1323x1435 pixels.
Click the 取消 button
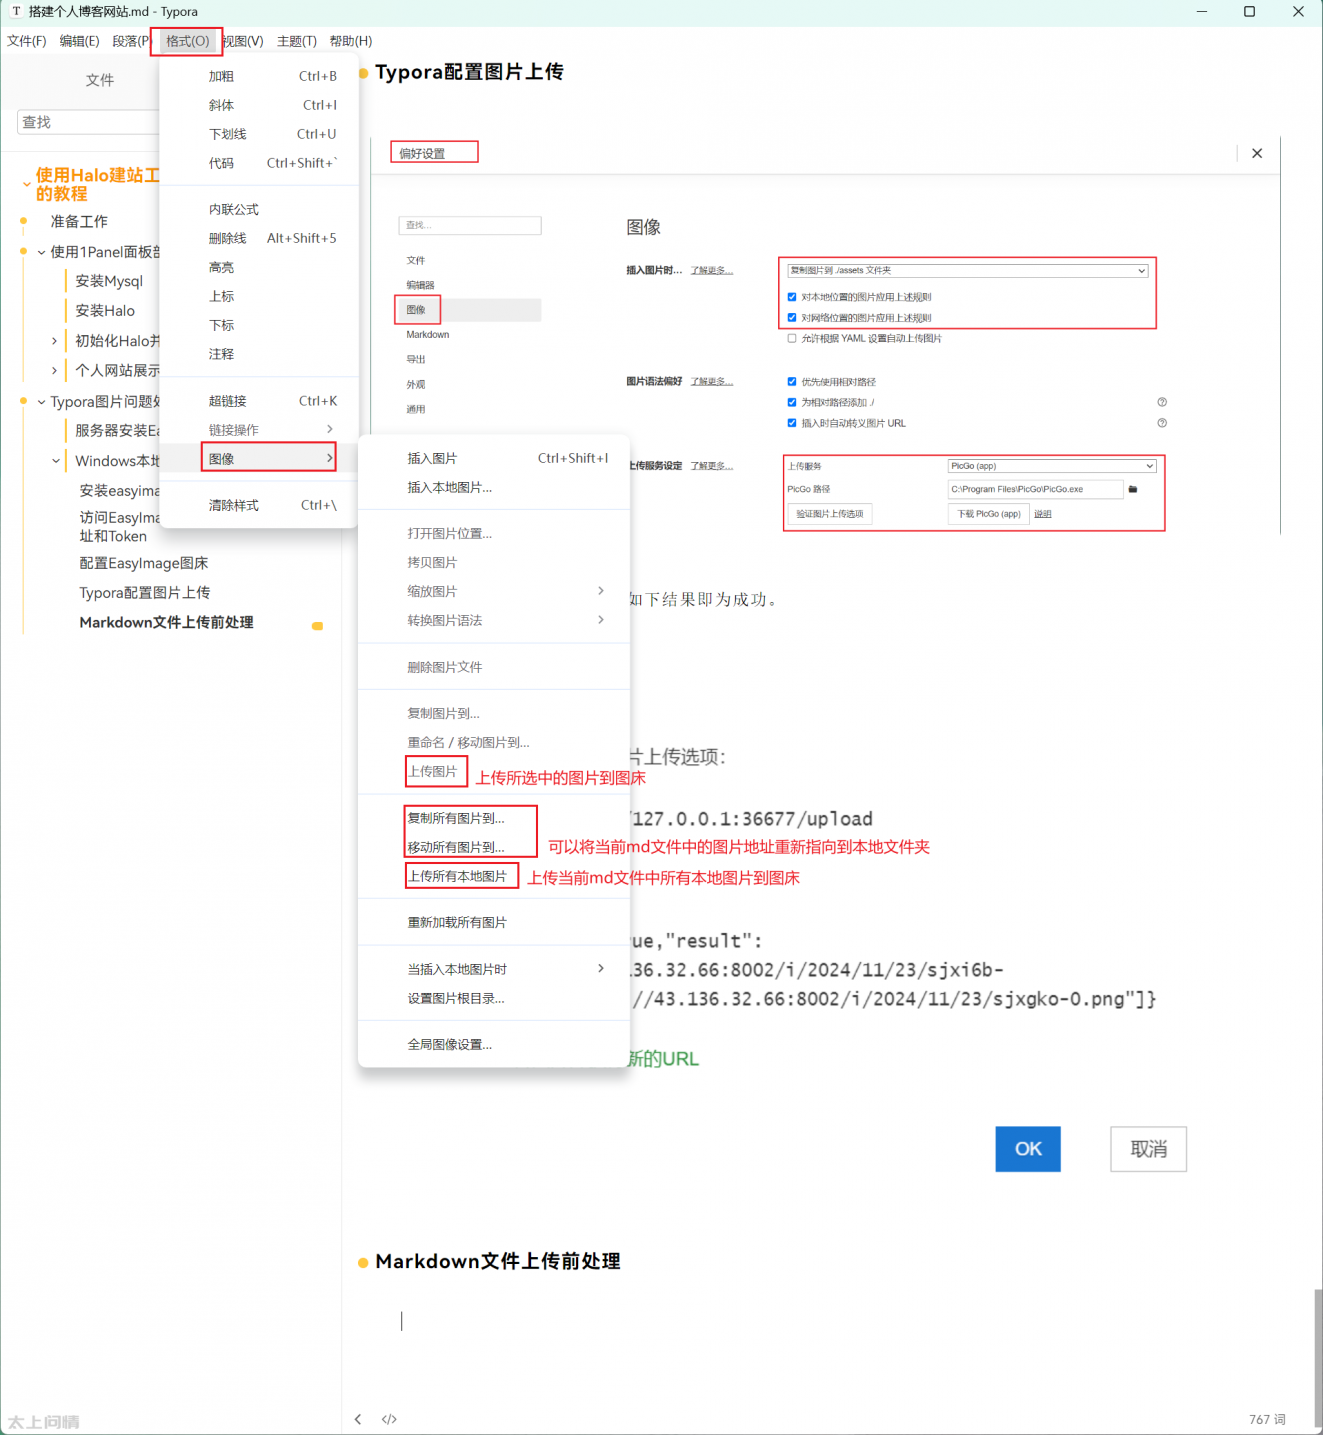(x=1149, y=1149)
